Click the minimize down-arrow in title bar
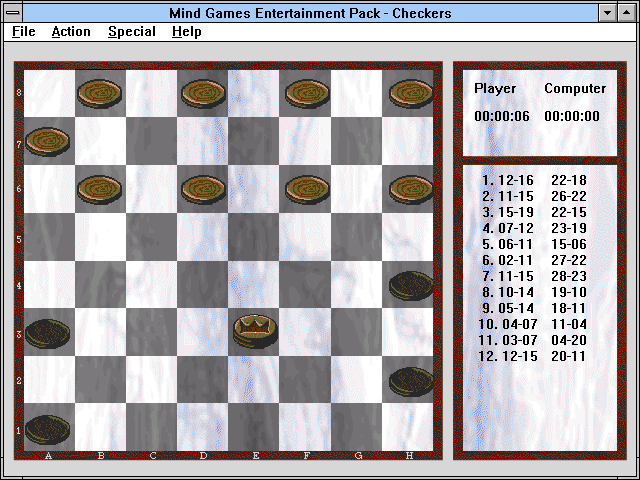The height and width of the screenshot is (480, 640). 607,13
